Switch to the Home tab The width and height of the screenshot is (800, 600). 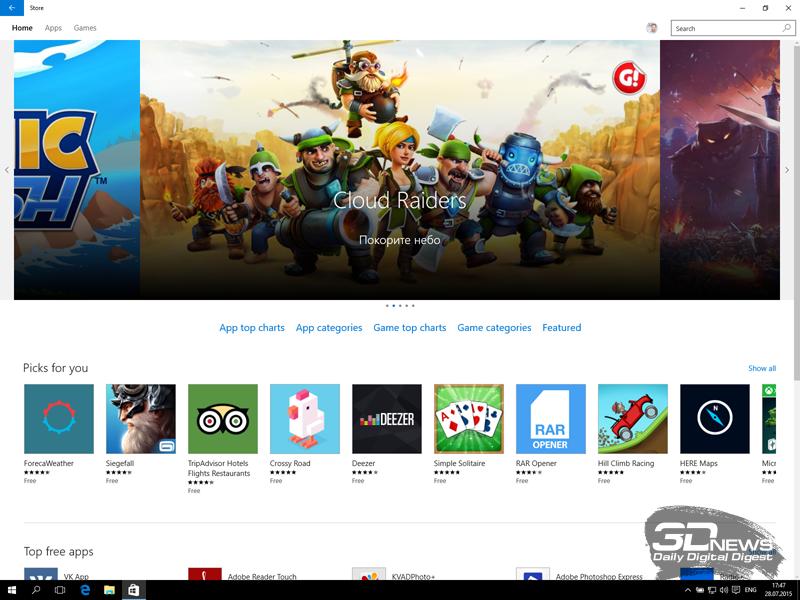(22, 28)
